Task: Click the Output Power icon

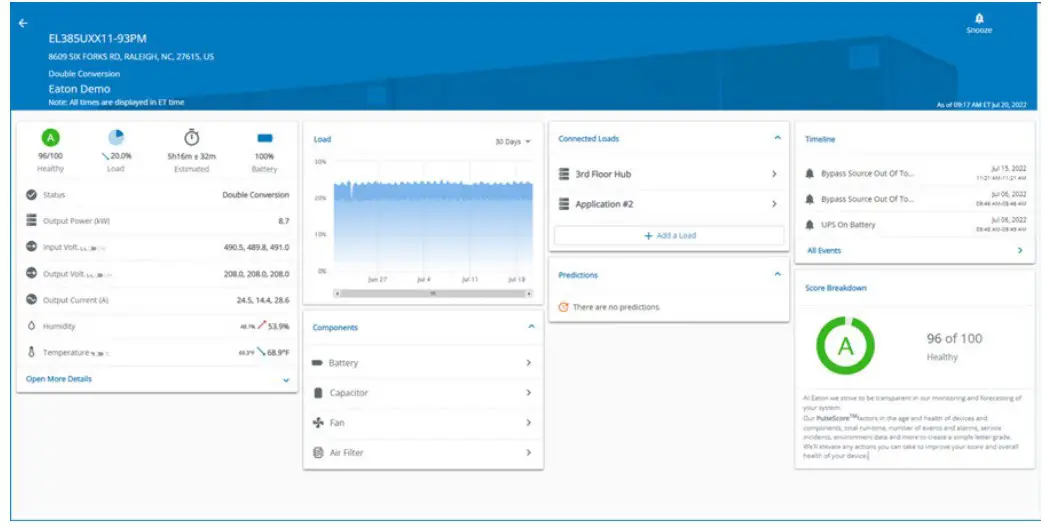Action: pos(31,220)
